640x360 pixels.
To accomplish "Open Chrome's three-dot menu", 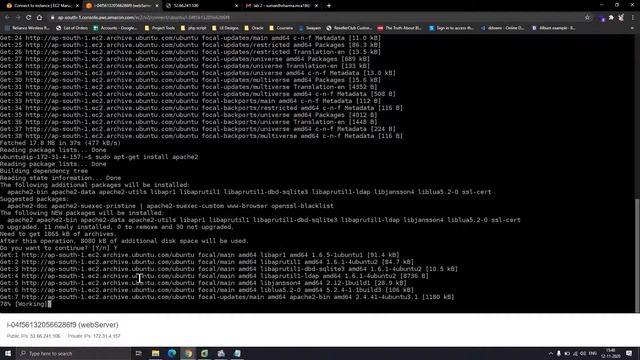I will coord(633,18).
